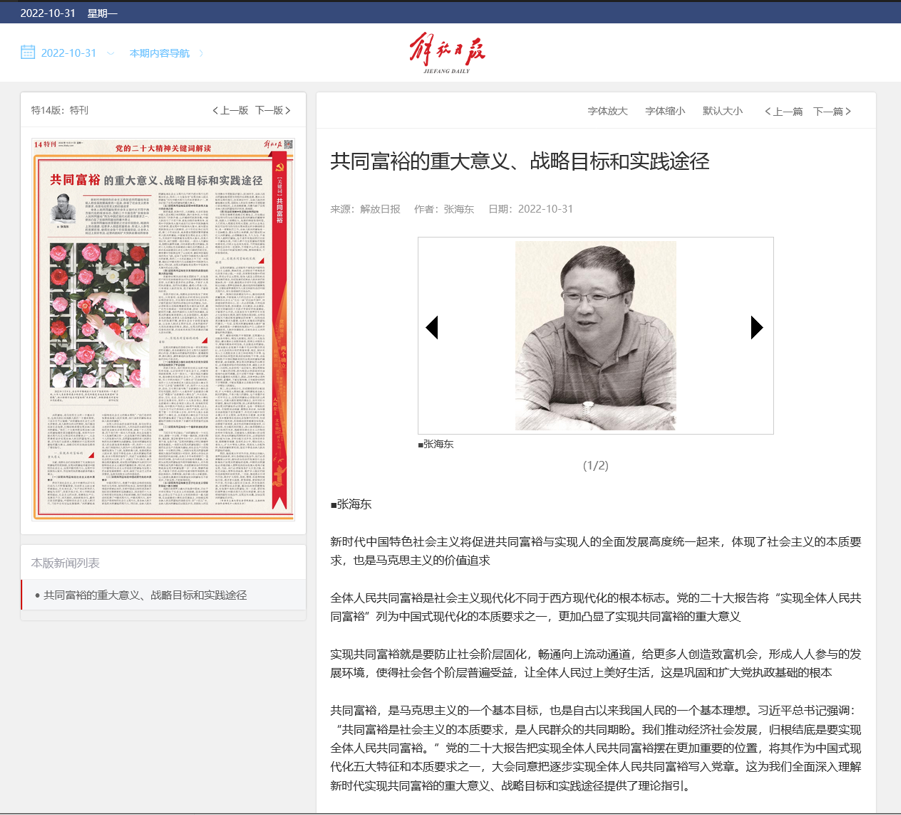This screenshot has width=901, height=815.
Task: Open next article with 下一篇
Action: [832, 111]
